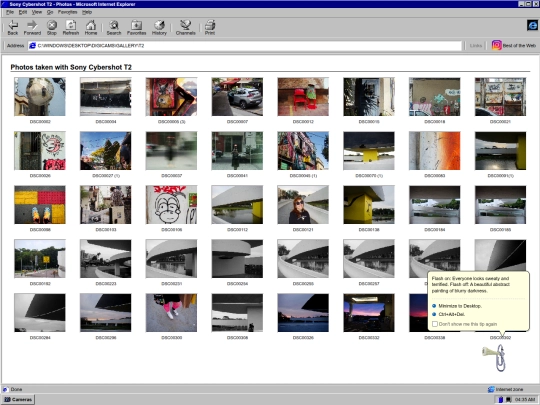Open the pink sunset through doorway thumbnail

[369, 313]
